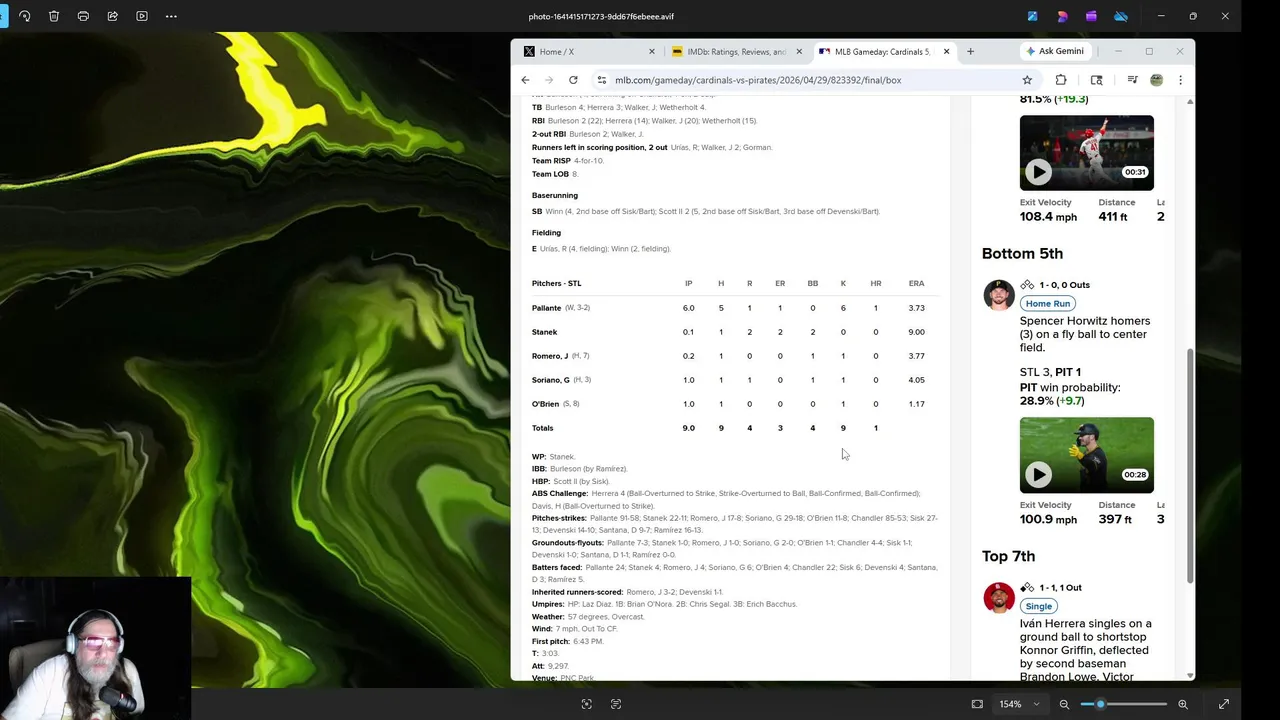This screenshot has width=1280, height=720.
Task: Print the photo from the Photos toolbar
Action: (83, 16)
